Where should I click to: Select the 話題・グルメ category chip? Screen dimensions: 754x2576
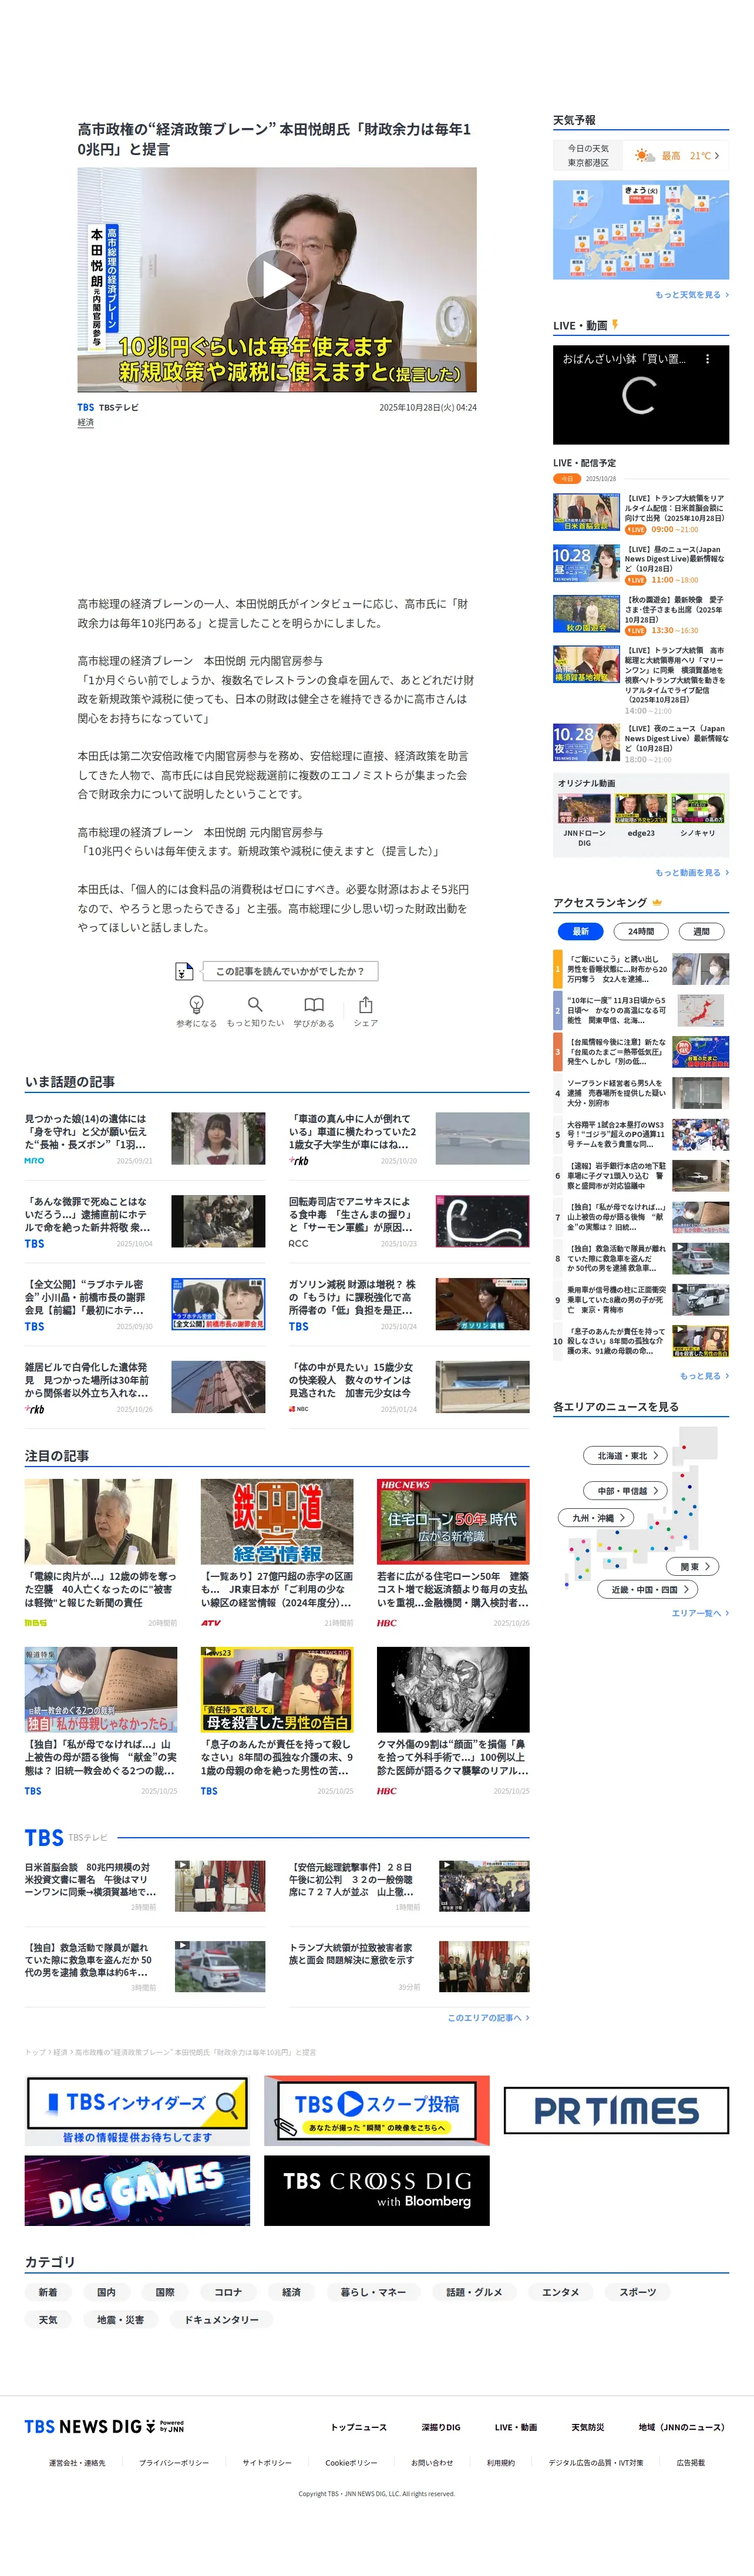[474, 2292]
